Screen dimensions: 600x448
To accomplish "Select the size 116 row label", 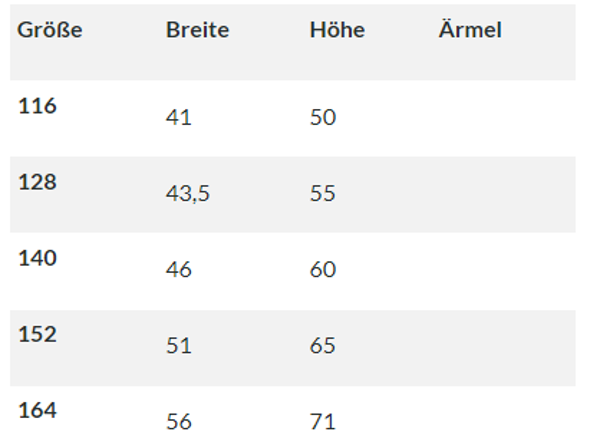I will [x=38, y=106].
